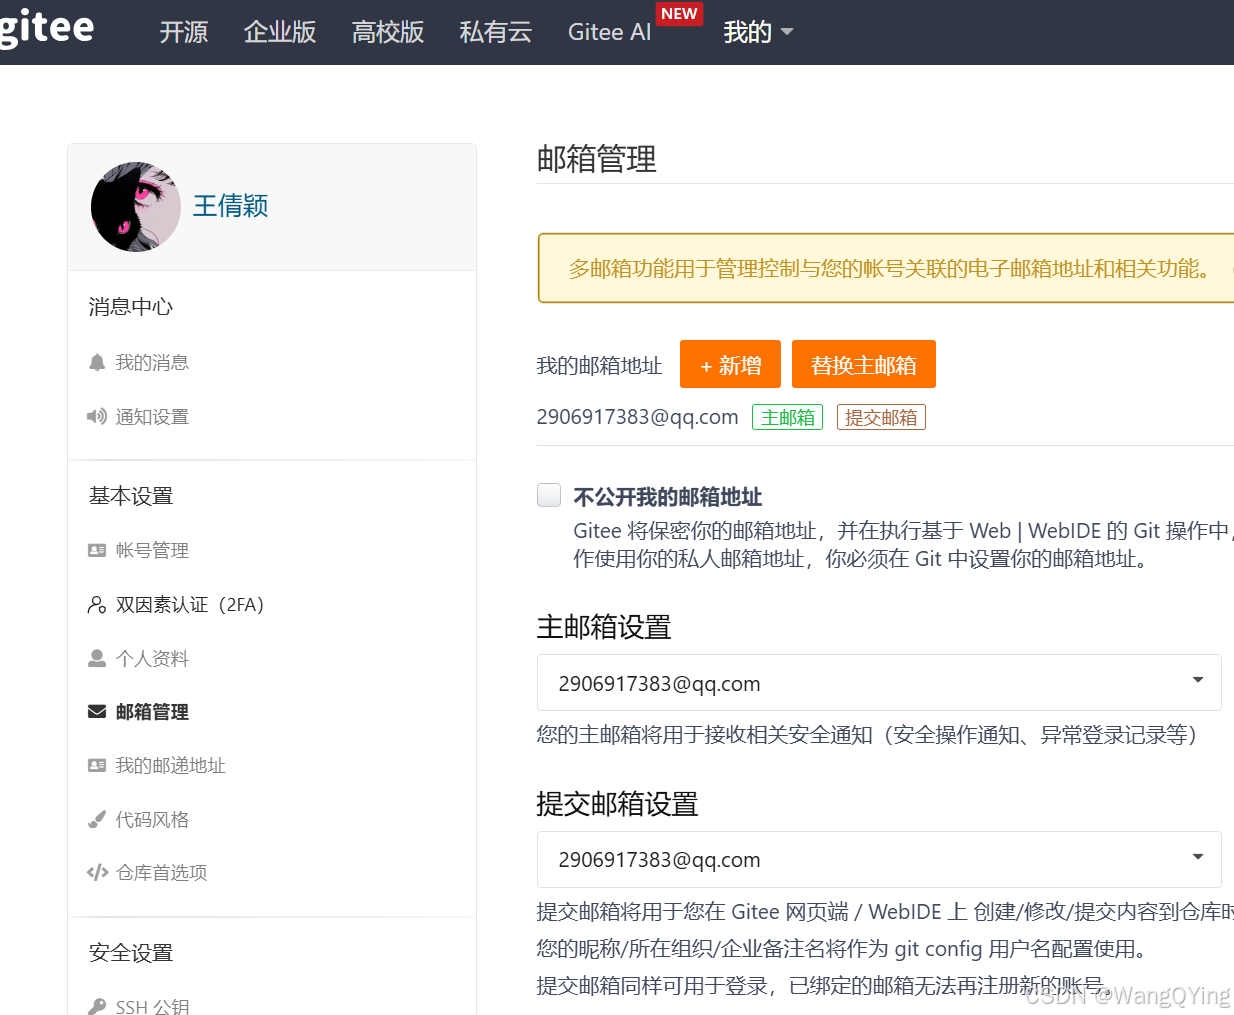Switch to the 企业版 tab
Viewport: 1234px width, 1015px height.
280,32
